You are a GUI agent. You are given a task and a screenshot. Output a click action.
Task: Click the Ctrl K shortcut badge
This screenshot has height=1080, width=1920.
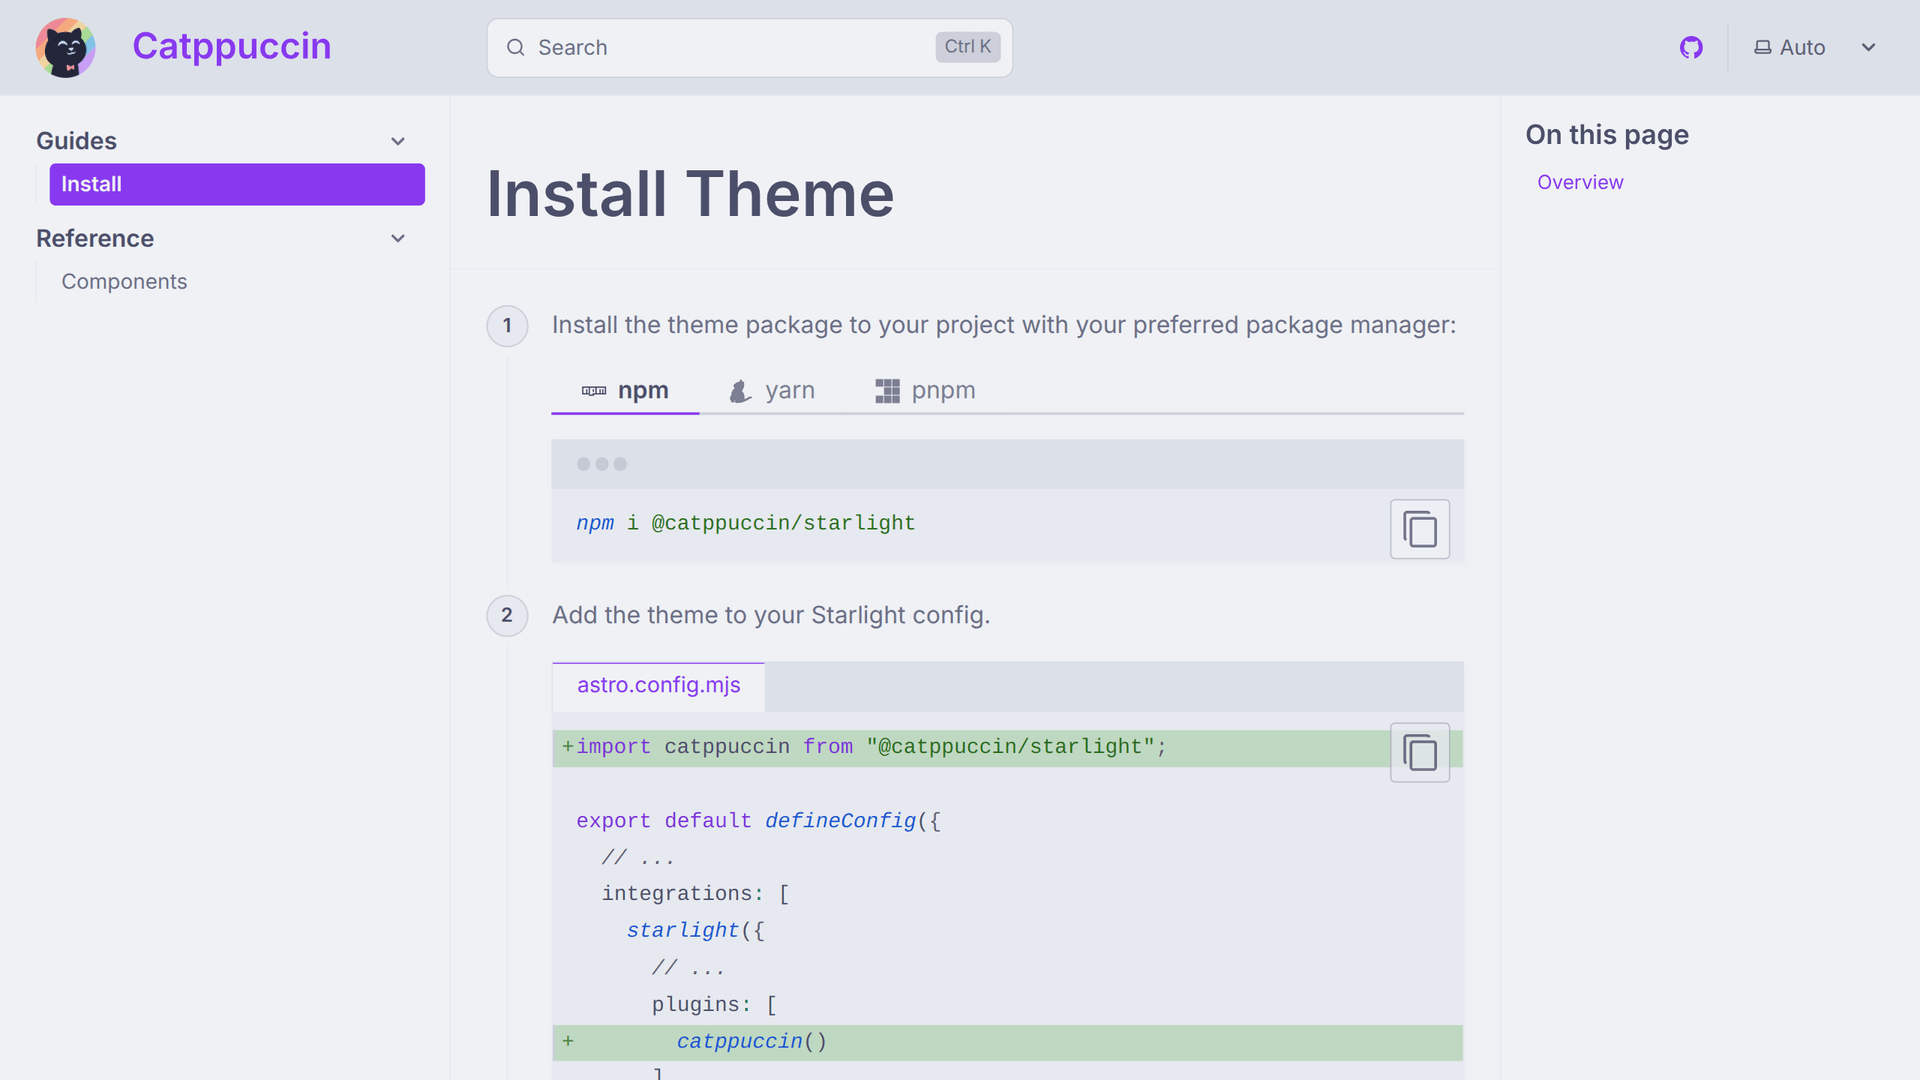coord(967,46)
